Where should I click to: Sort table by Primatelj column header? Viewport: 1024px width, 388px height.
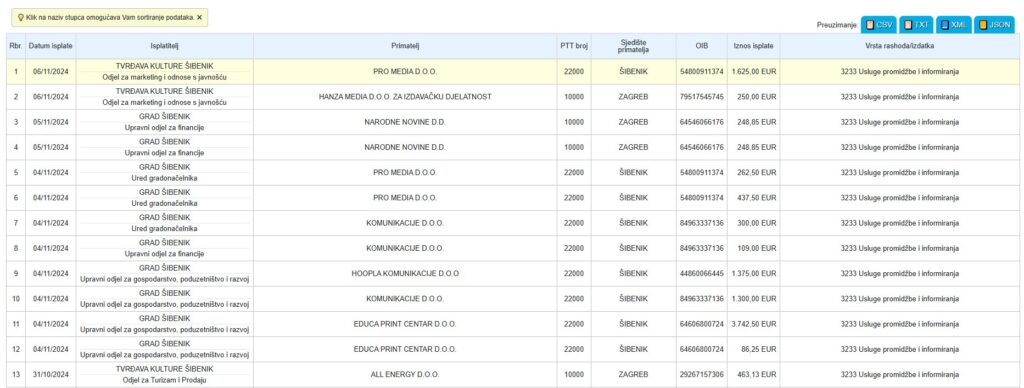point(405,46)
